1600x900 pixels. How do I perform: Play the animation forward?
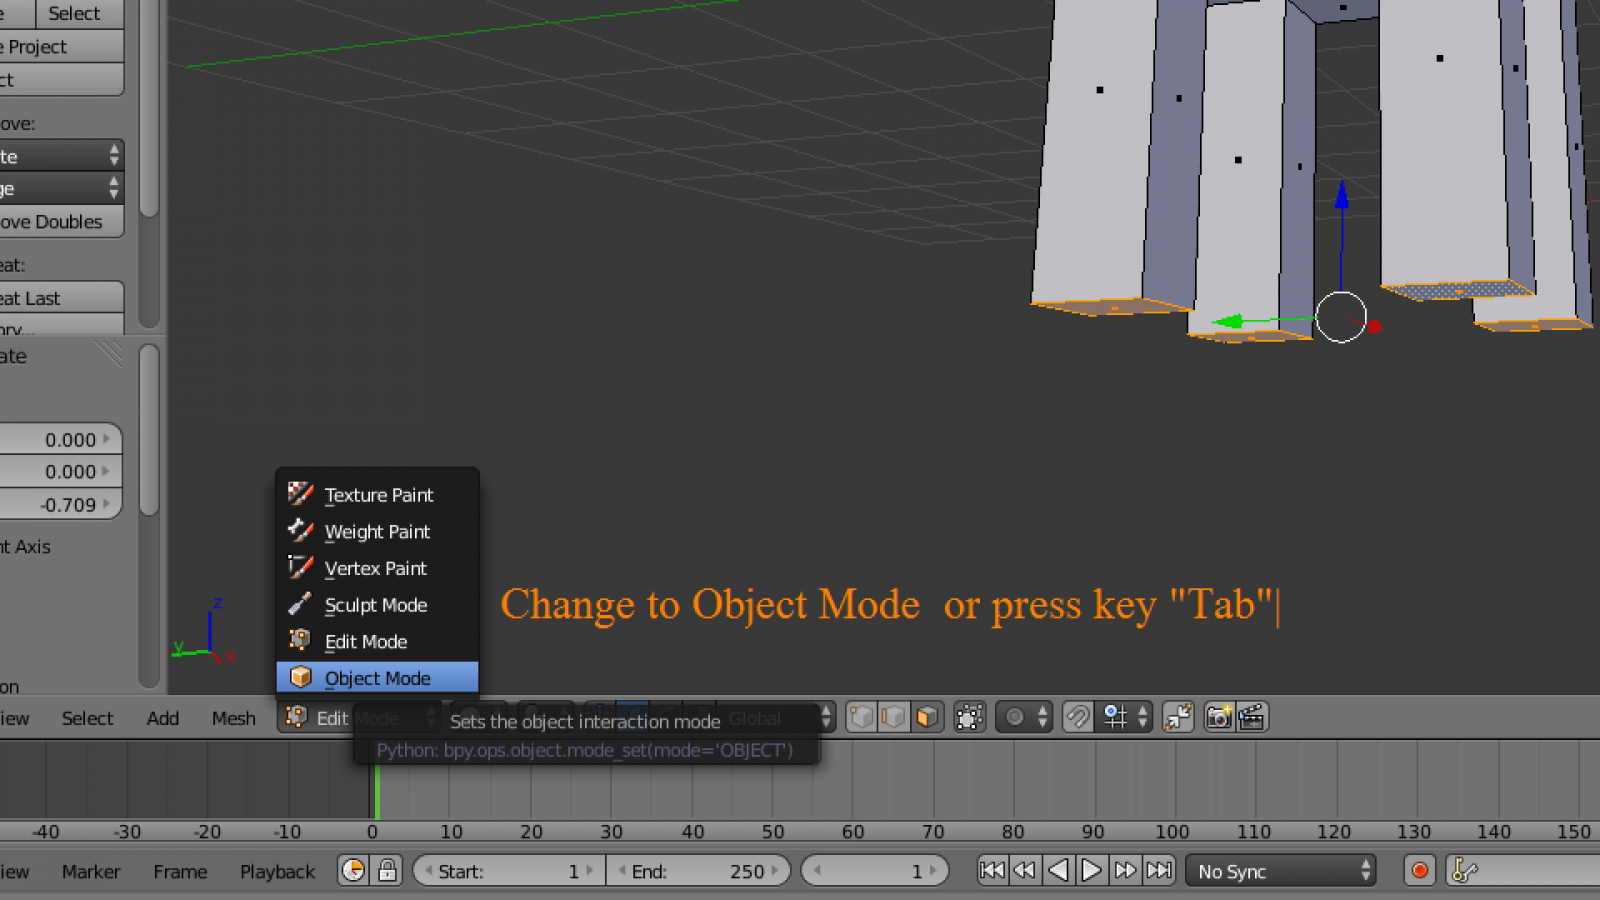pos(1092,871)
